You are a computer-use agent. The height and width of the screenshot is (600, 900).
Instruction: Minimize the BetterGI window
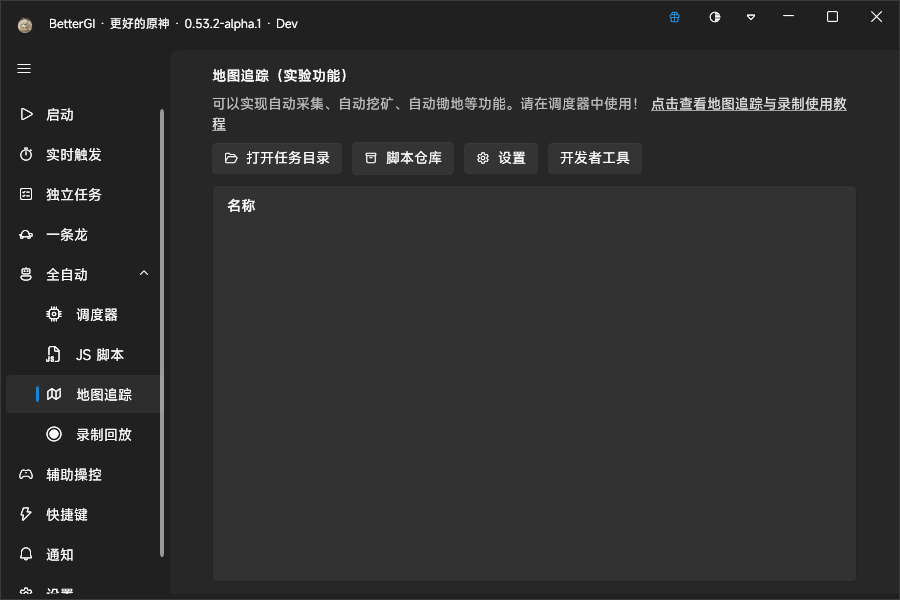click(789, 17)
